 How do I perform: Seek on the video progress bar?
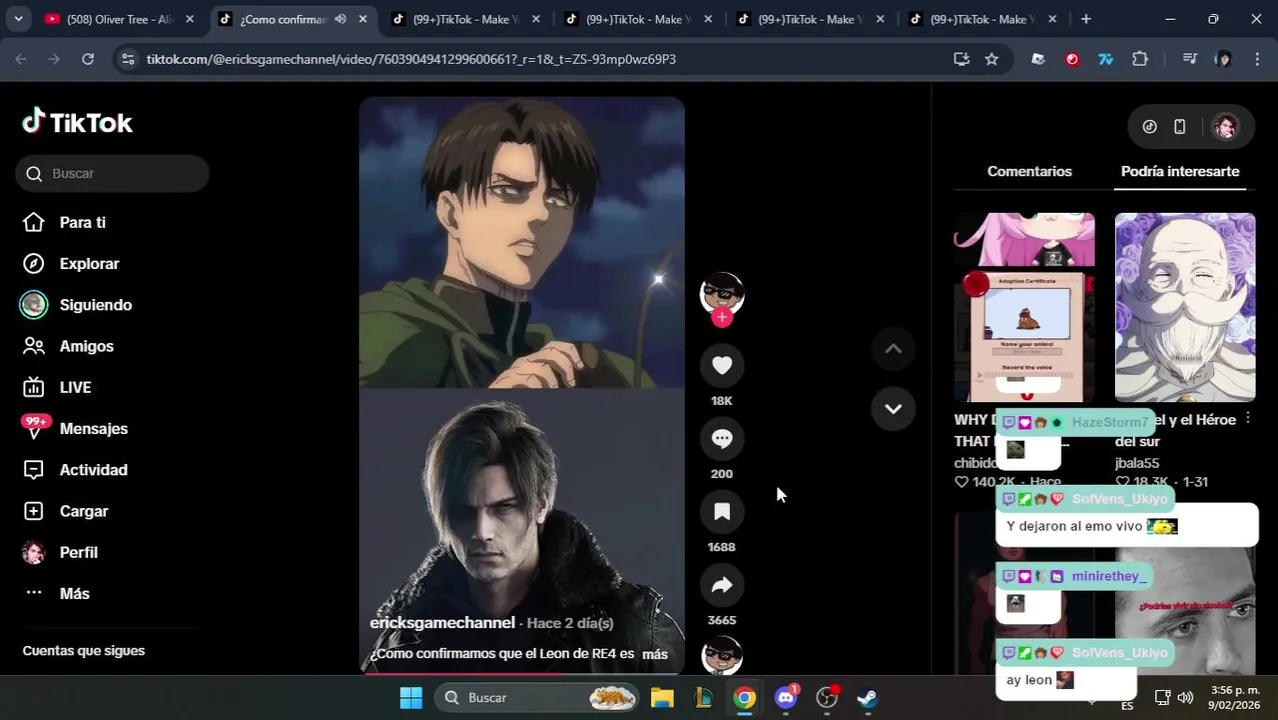point(522,673)
